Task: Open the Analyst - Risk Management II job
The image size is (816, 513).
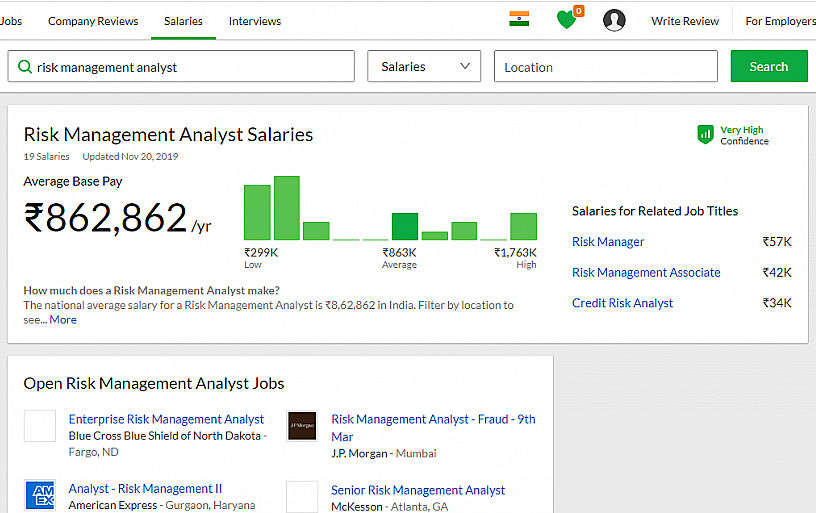Action: pos(145,489)
